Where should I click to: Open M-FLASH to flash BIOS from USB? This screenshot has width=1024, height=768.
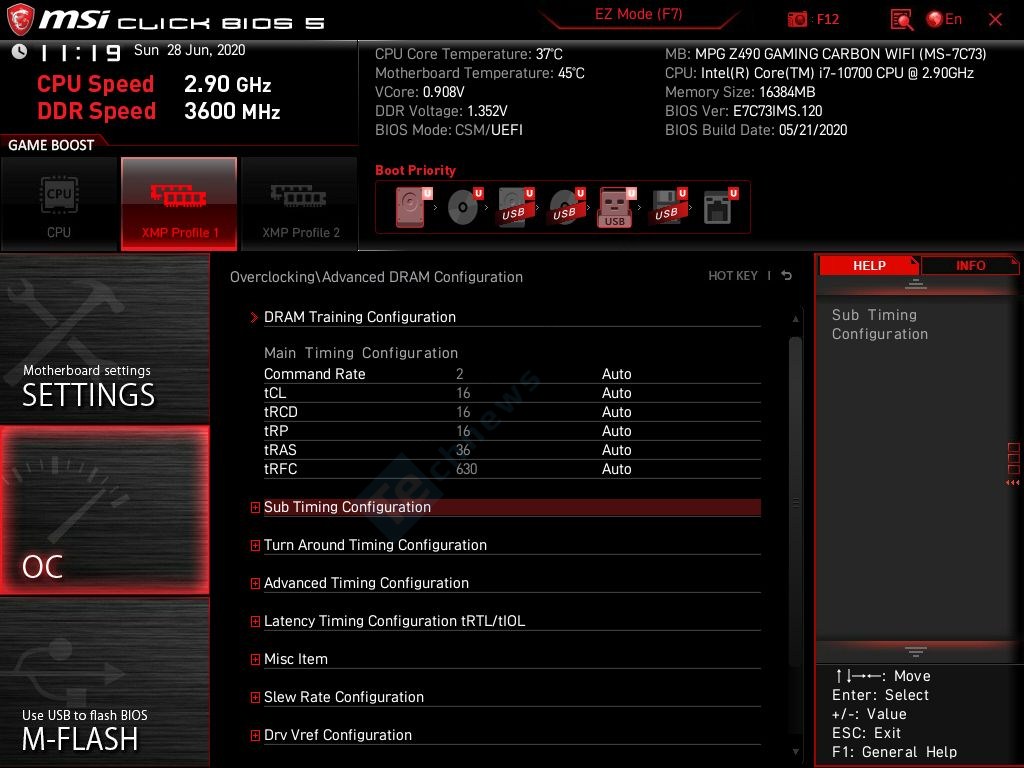[104, 682]
